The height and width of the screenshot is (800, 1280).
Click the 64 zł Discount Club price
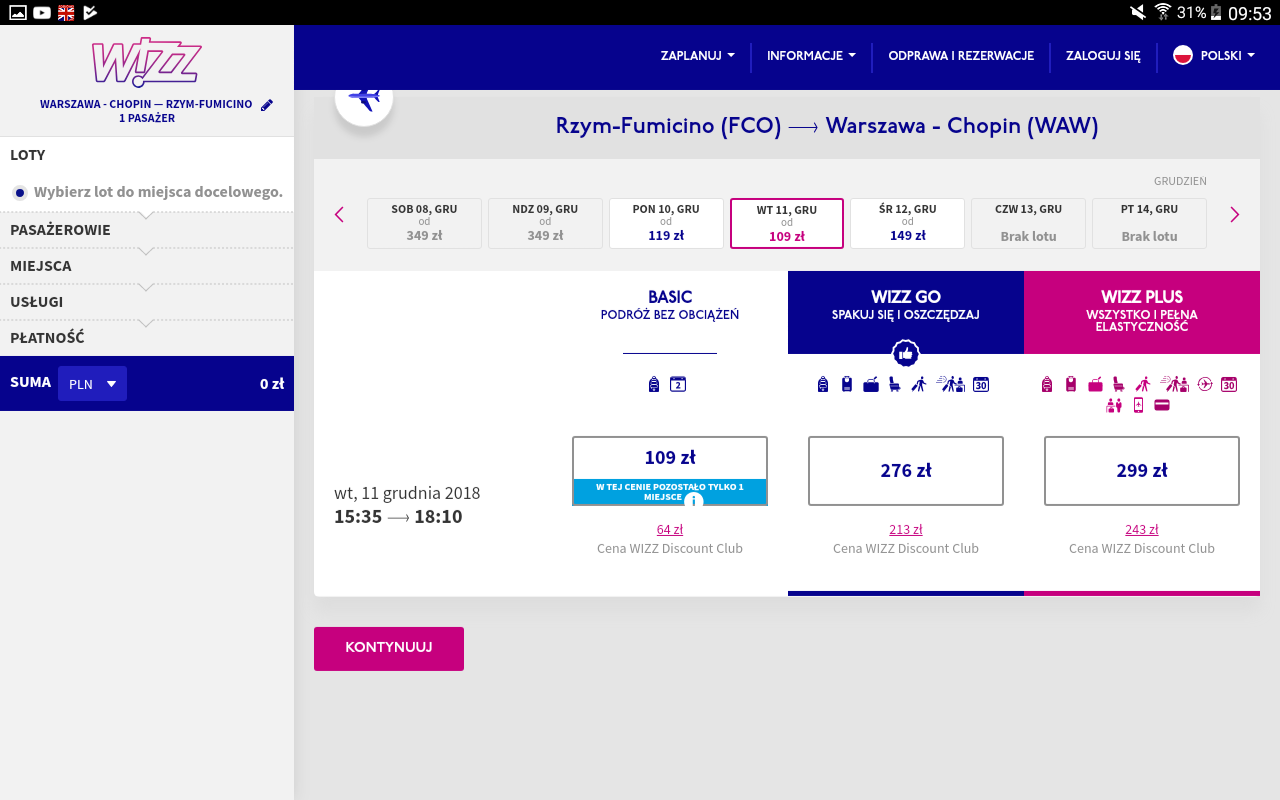pos(670,530)
